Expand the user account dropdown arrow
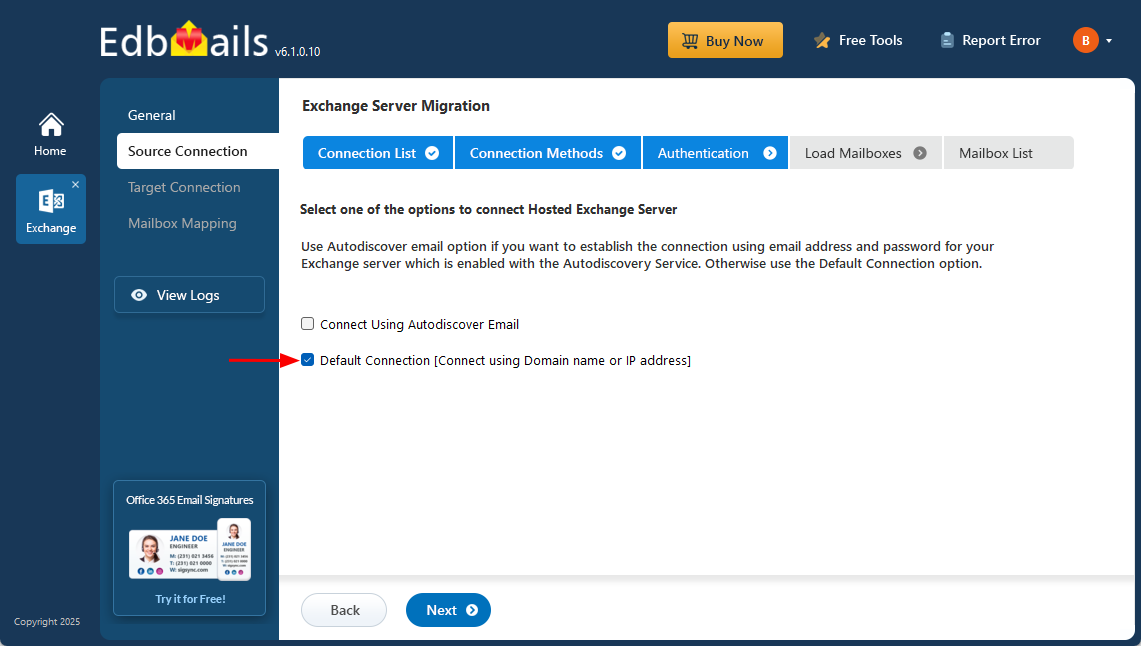 1109,41
